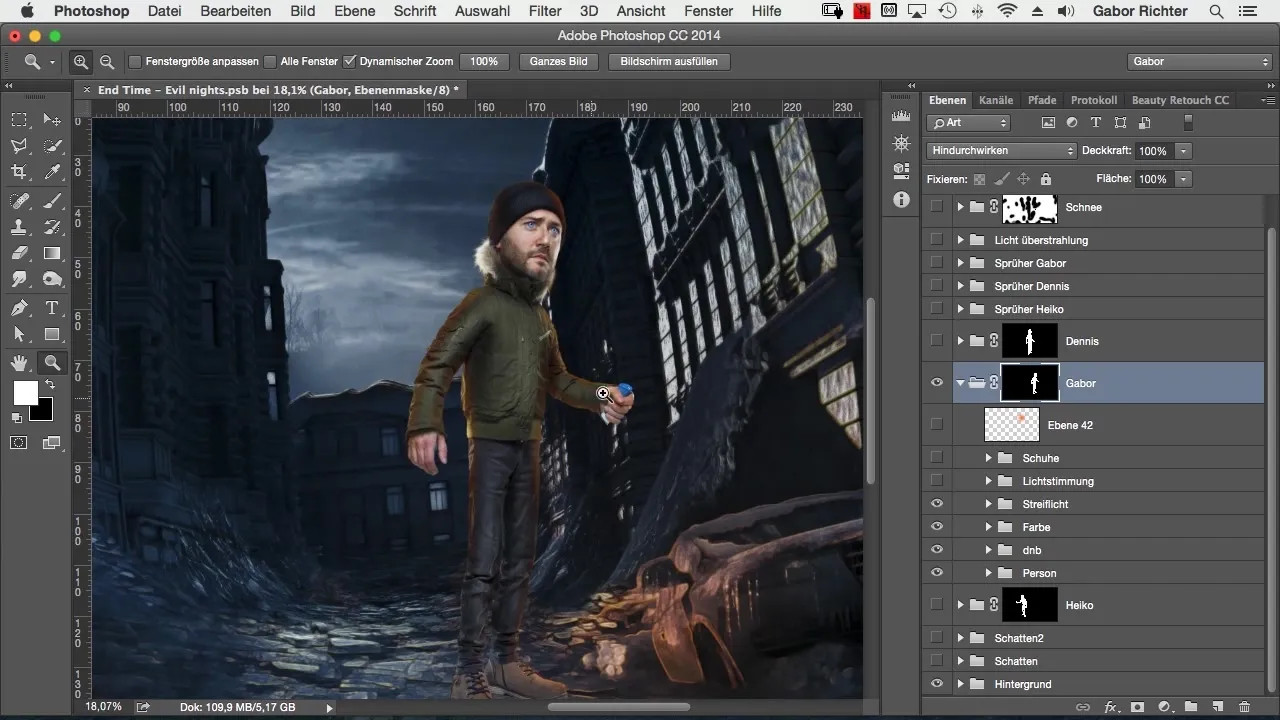The image size is (1280, 720).
Task: Enable Alle Fenster checkbox
Action: coord(270,62)
